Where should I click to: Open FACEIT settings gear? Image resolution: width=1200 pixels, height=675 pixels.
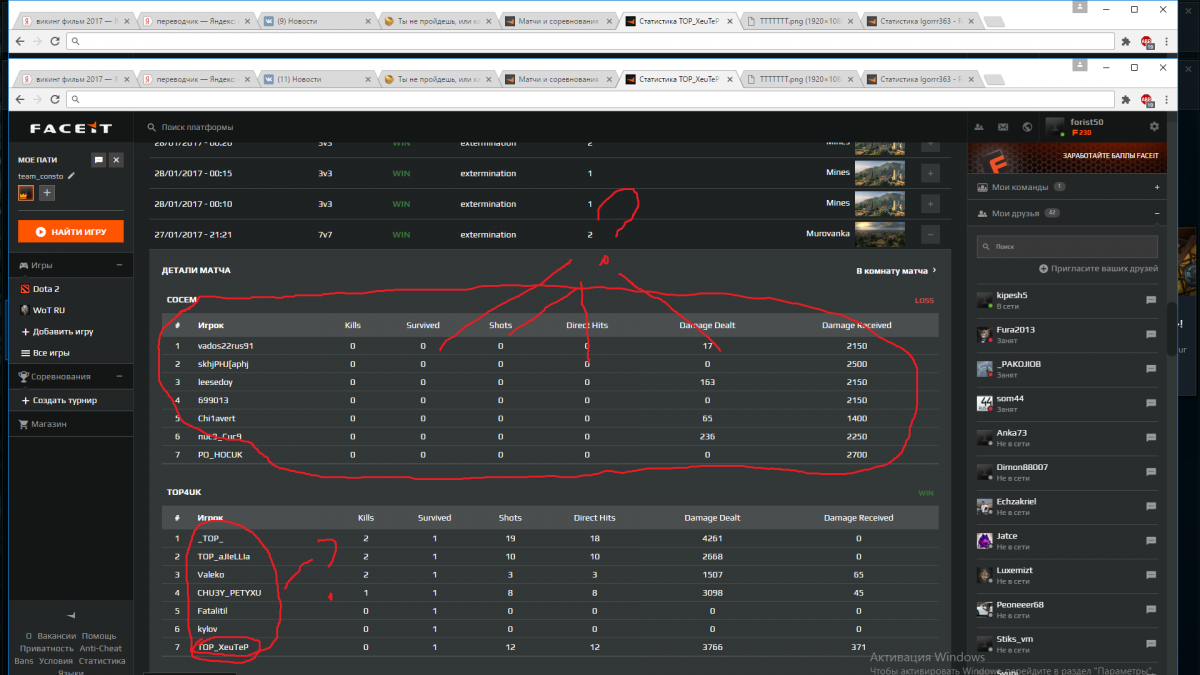pyautogui.click(x=1154, y=127)
